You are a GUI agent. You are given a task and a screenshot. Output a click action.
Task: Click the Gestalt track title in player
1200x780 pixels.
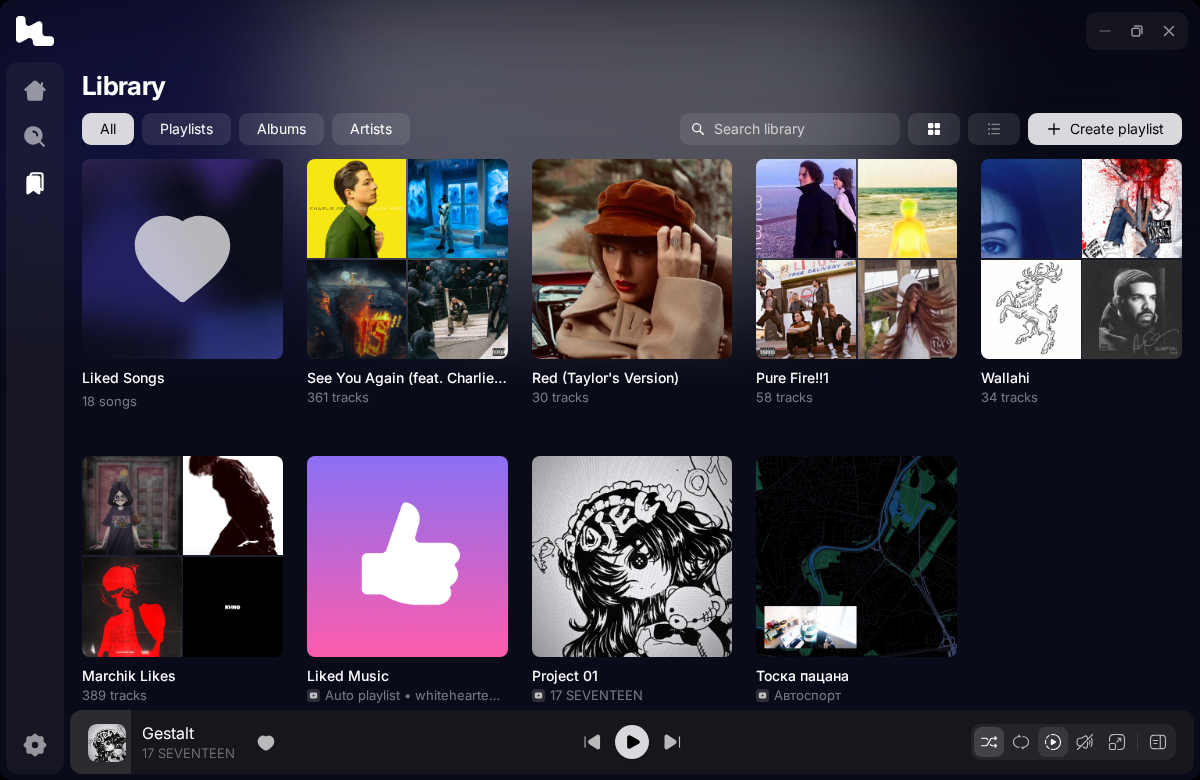point(168,733)
